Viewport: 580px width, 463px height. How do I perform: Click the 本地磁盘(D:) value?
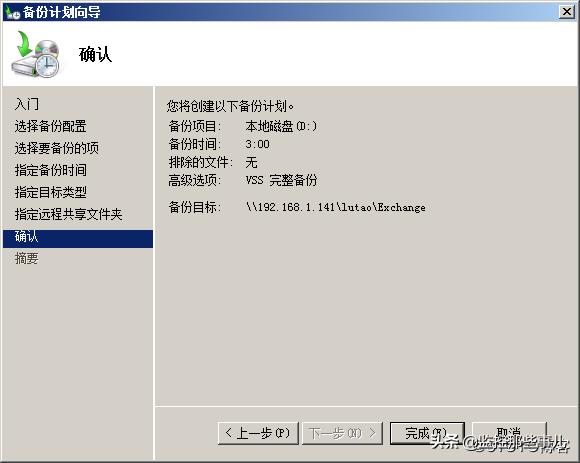coord(281,126)
